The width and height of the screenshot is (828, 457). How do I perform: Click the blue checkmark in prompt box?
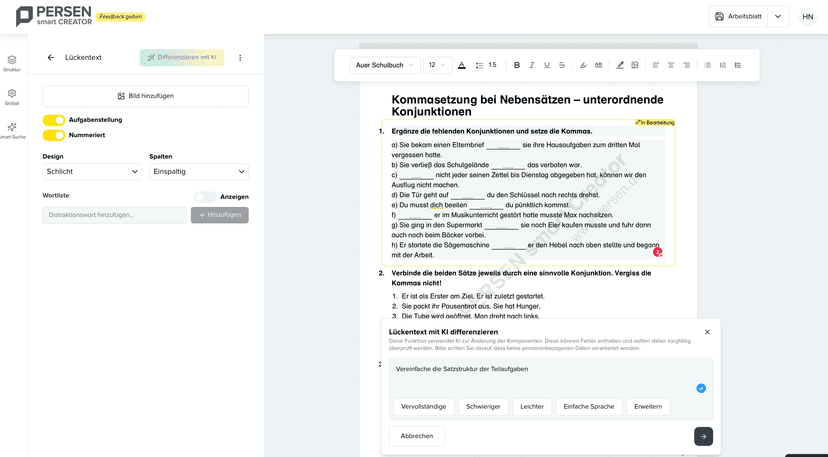click(x=701, y=388)
